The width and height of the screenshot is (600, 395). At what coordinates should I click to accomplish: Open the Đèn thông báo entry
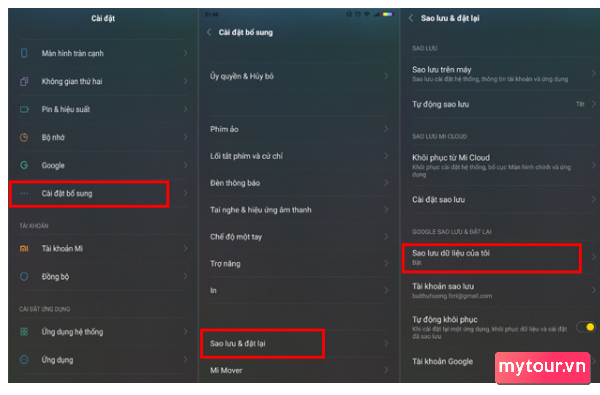[x=299, y=183]
